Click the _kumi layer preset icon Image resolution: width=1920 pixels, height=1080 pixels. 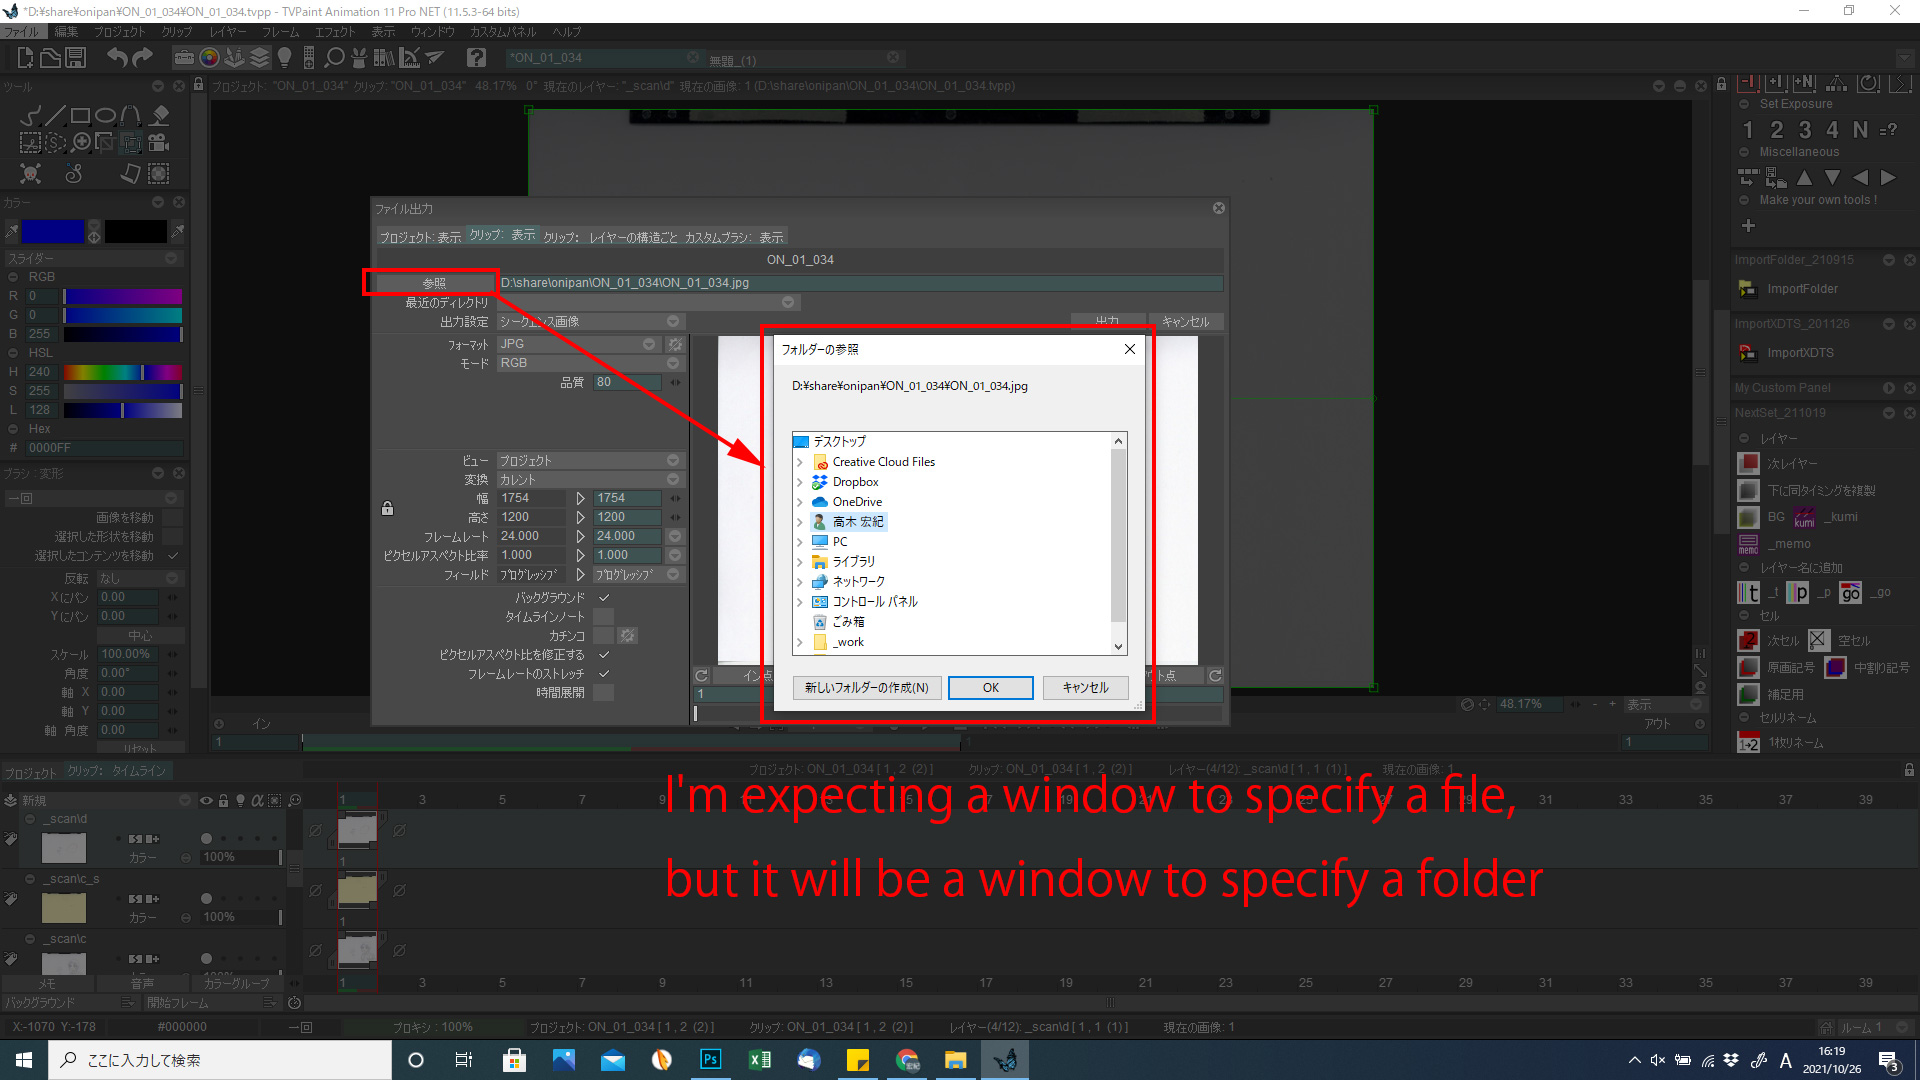pyautogui.click(x=1805, y=517)
